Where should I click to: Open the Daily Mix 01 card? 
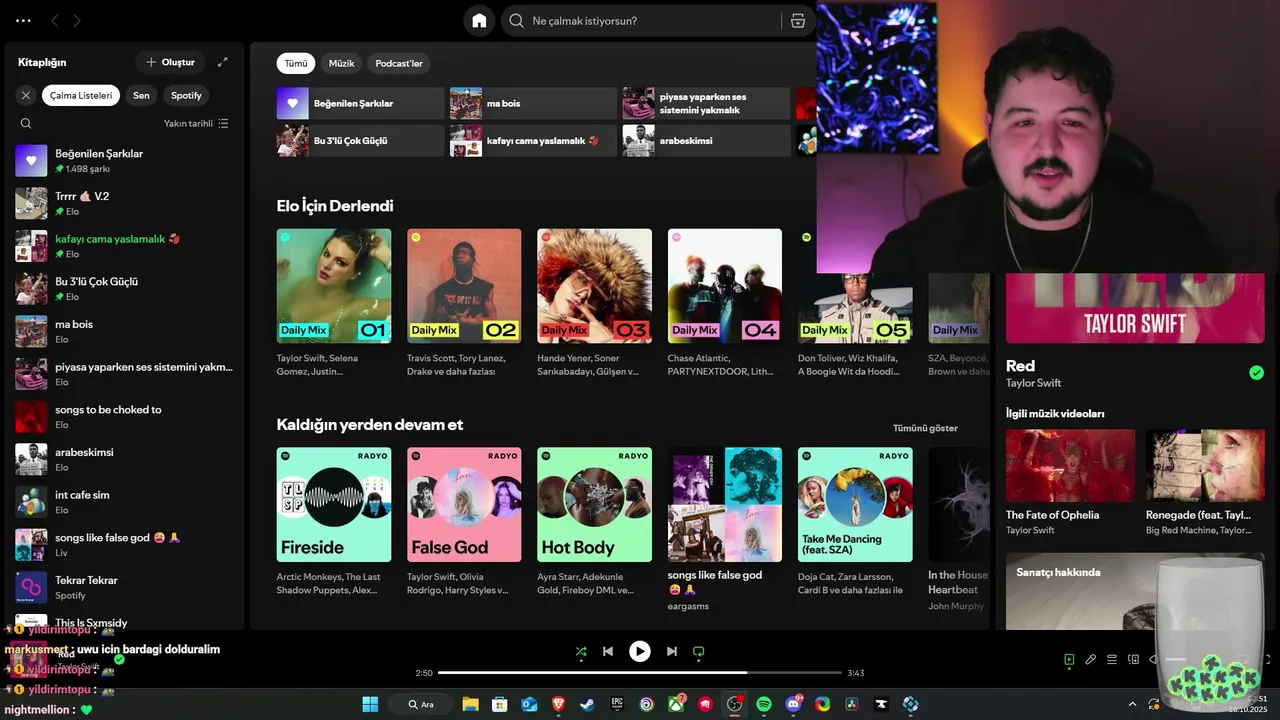334,305
